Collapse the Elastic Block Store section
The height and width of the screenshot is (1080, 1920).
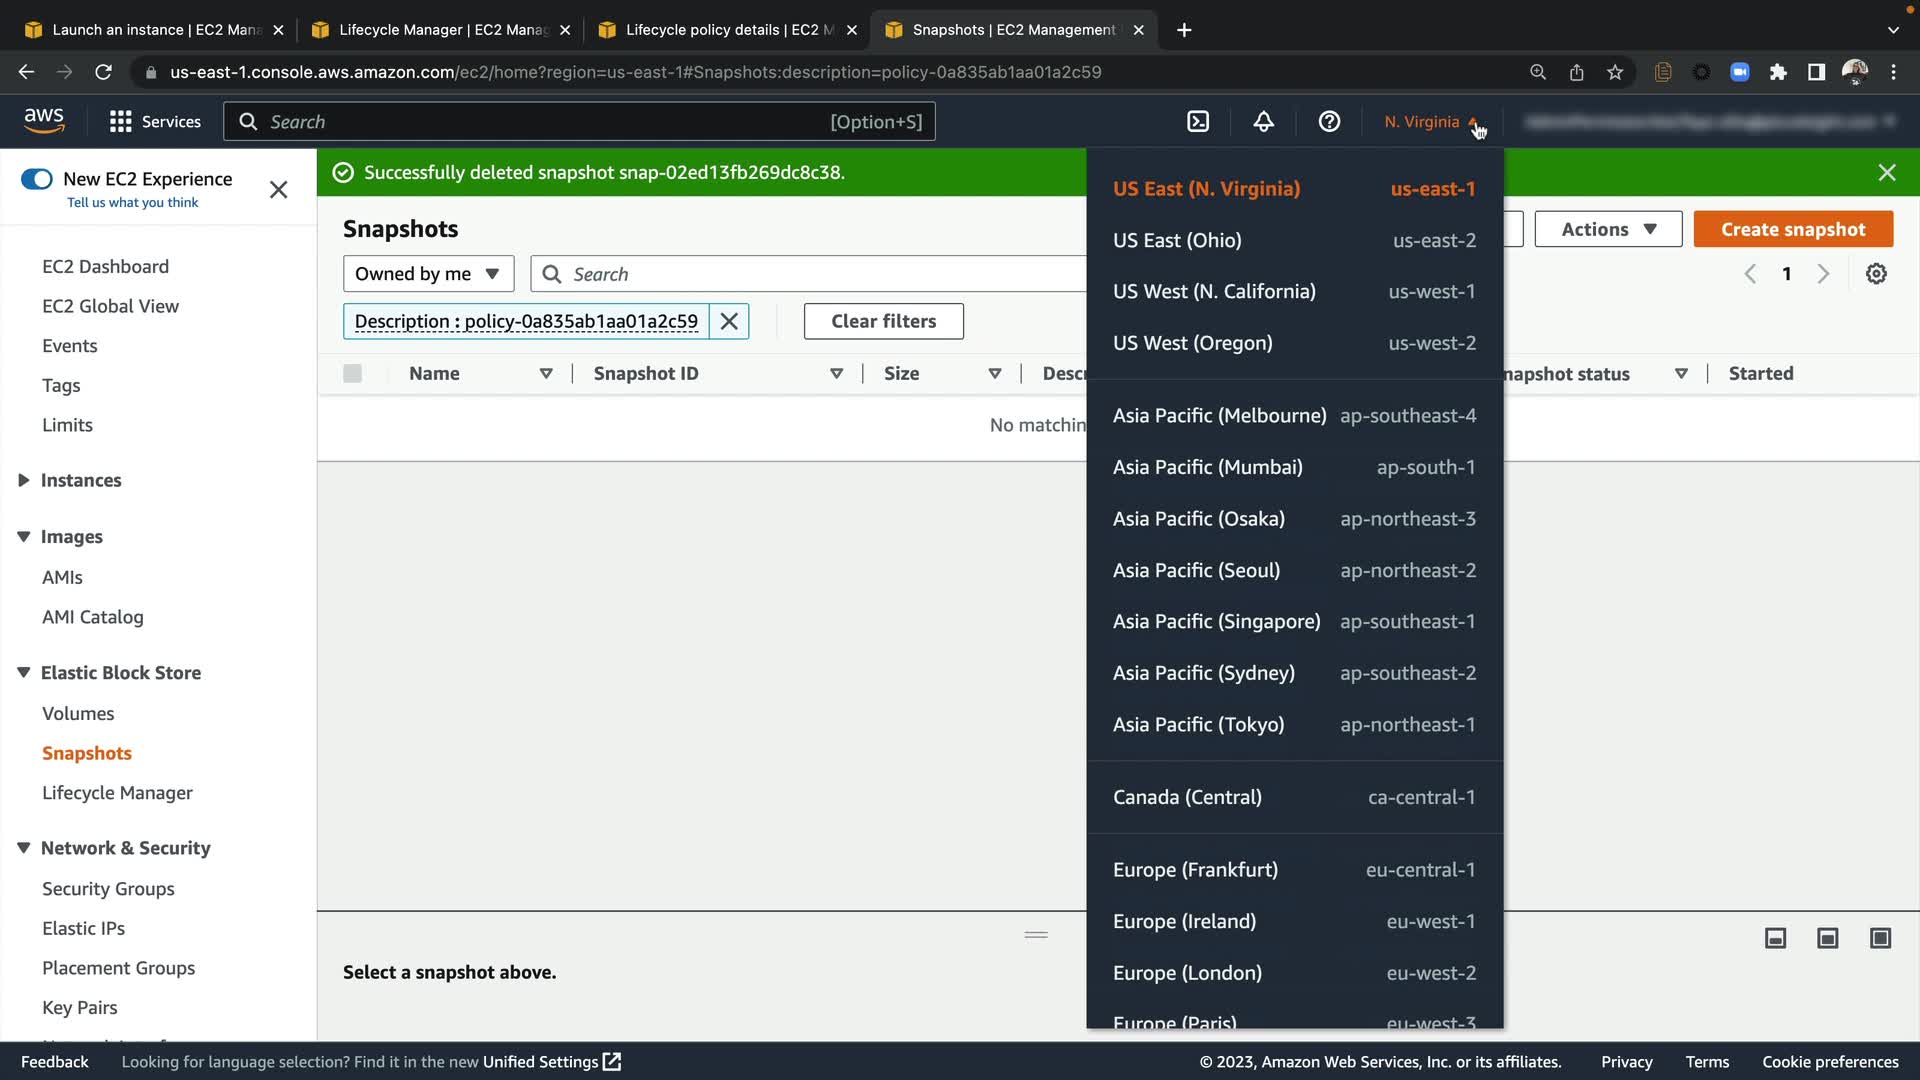(x=24, y=673)
